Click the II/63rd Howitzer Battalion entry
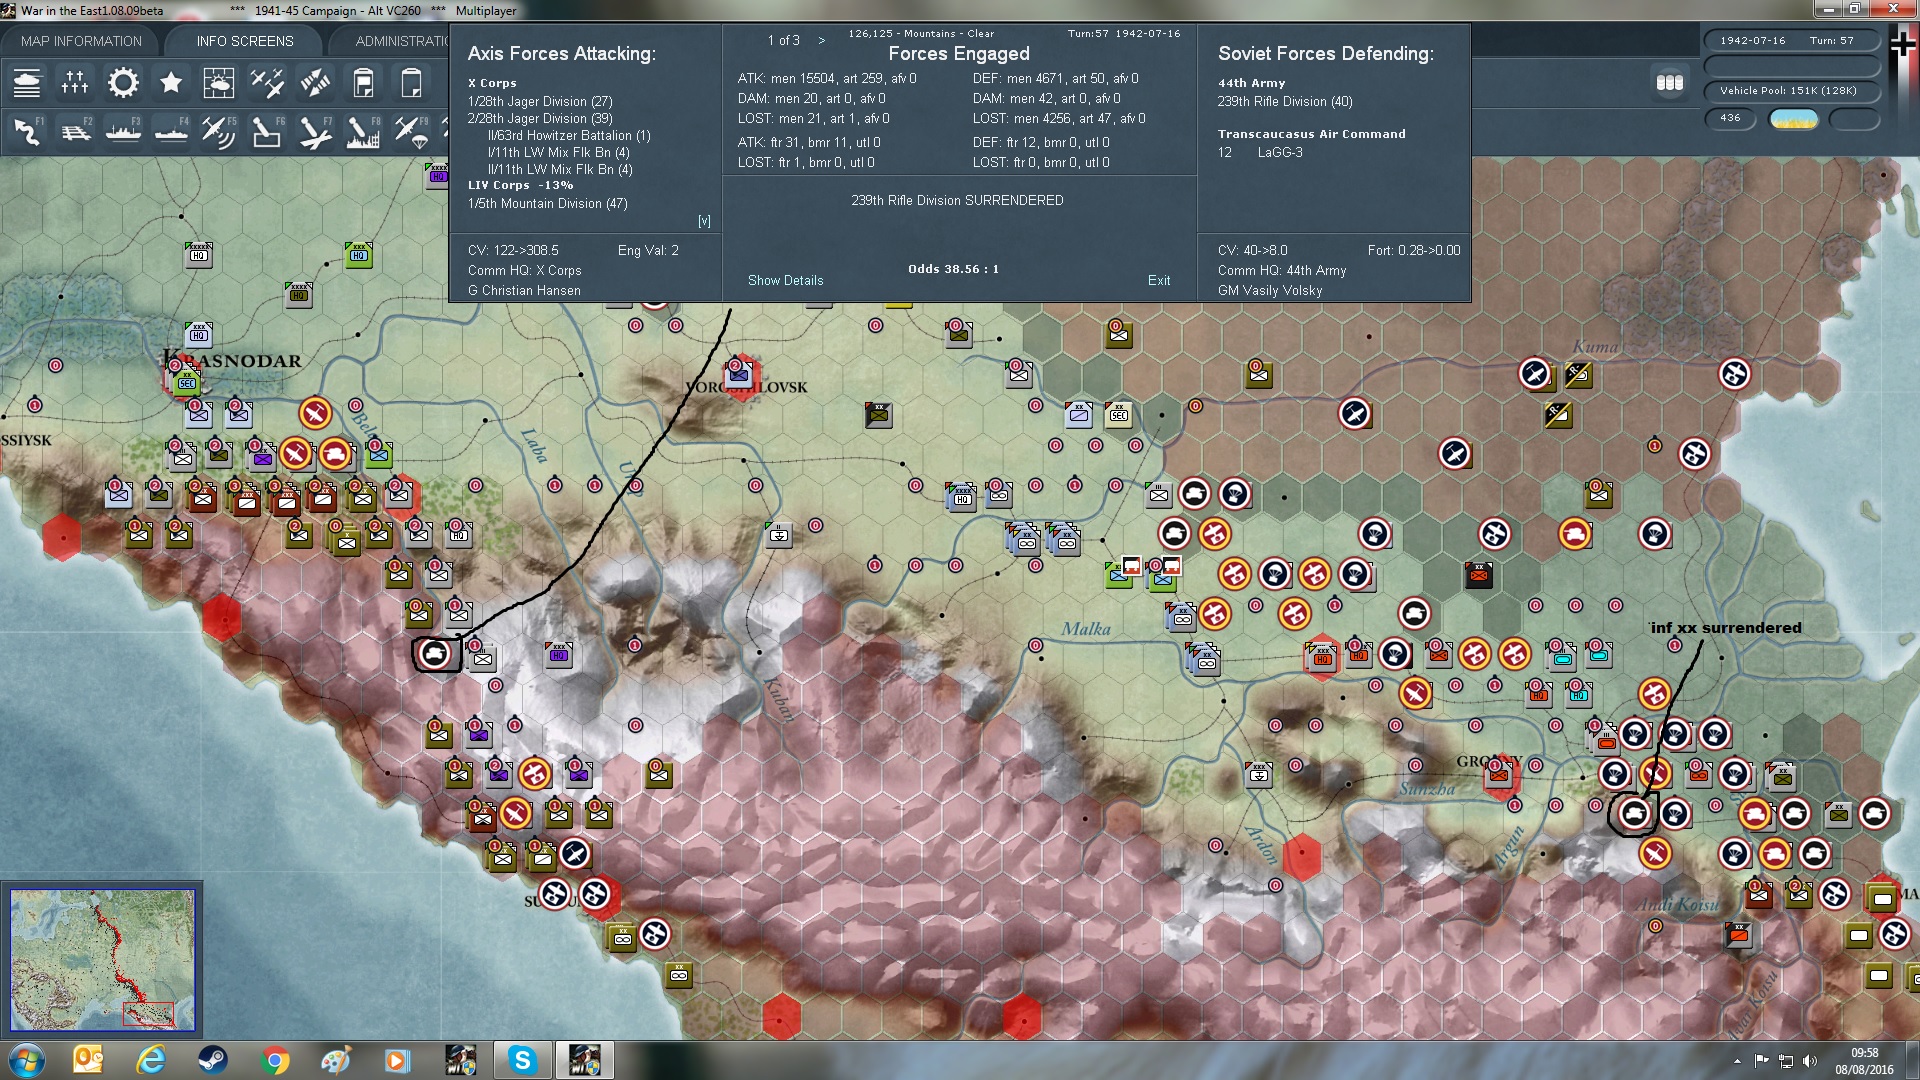Image resolution: width=1920 pixels, height=1080 pixels. pyautogui.click(x=569, y=135)
